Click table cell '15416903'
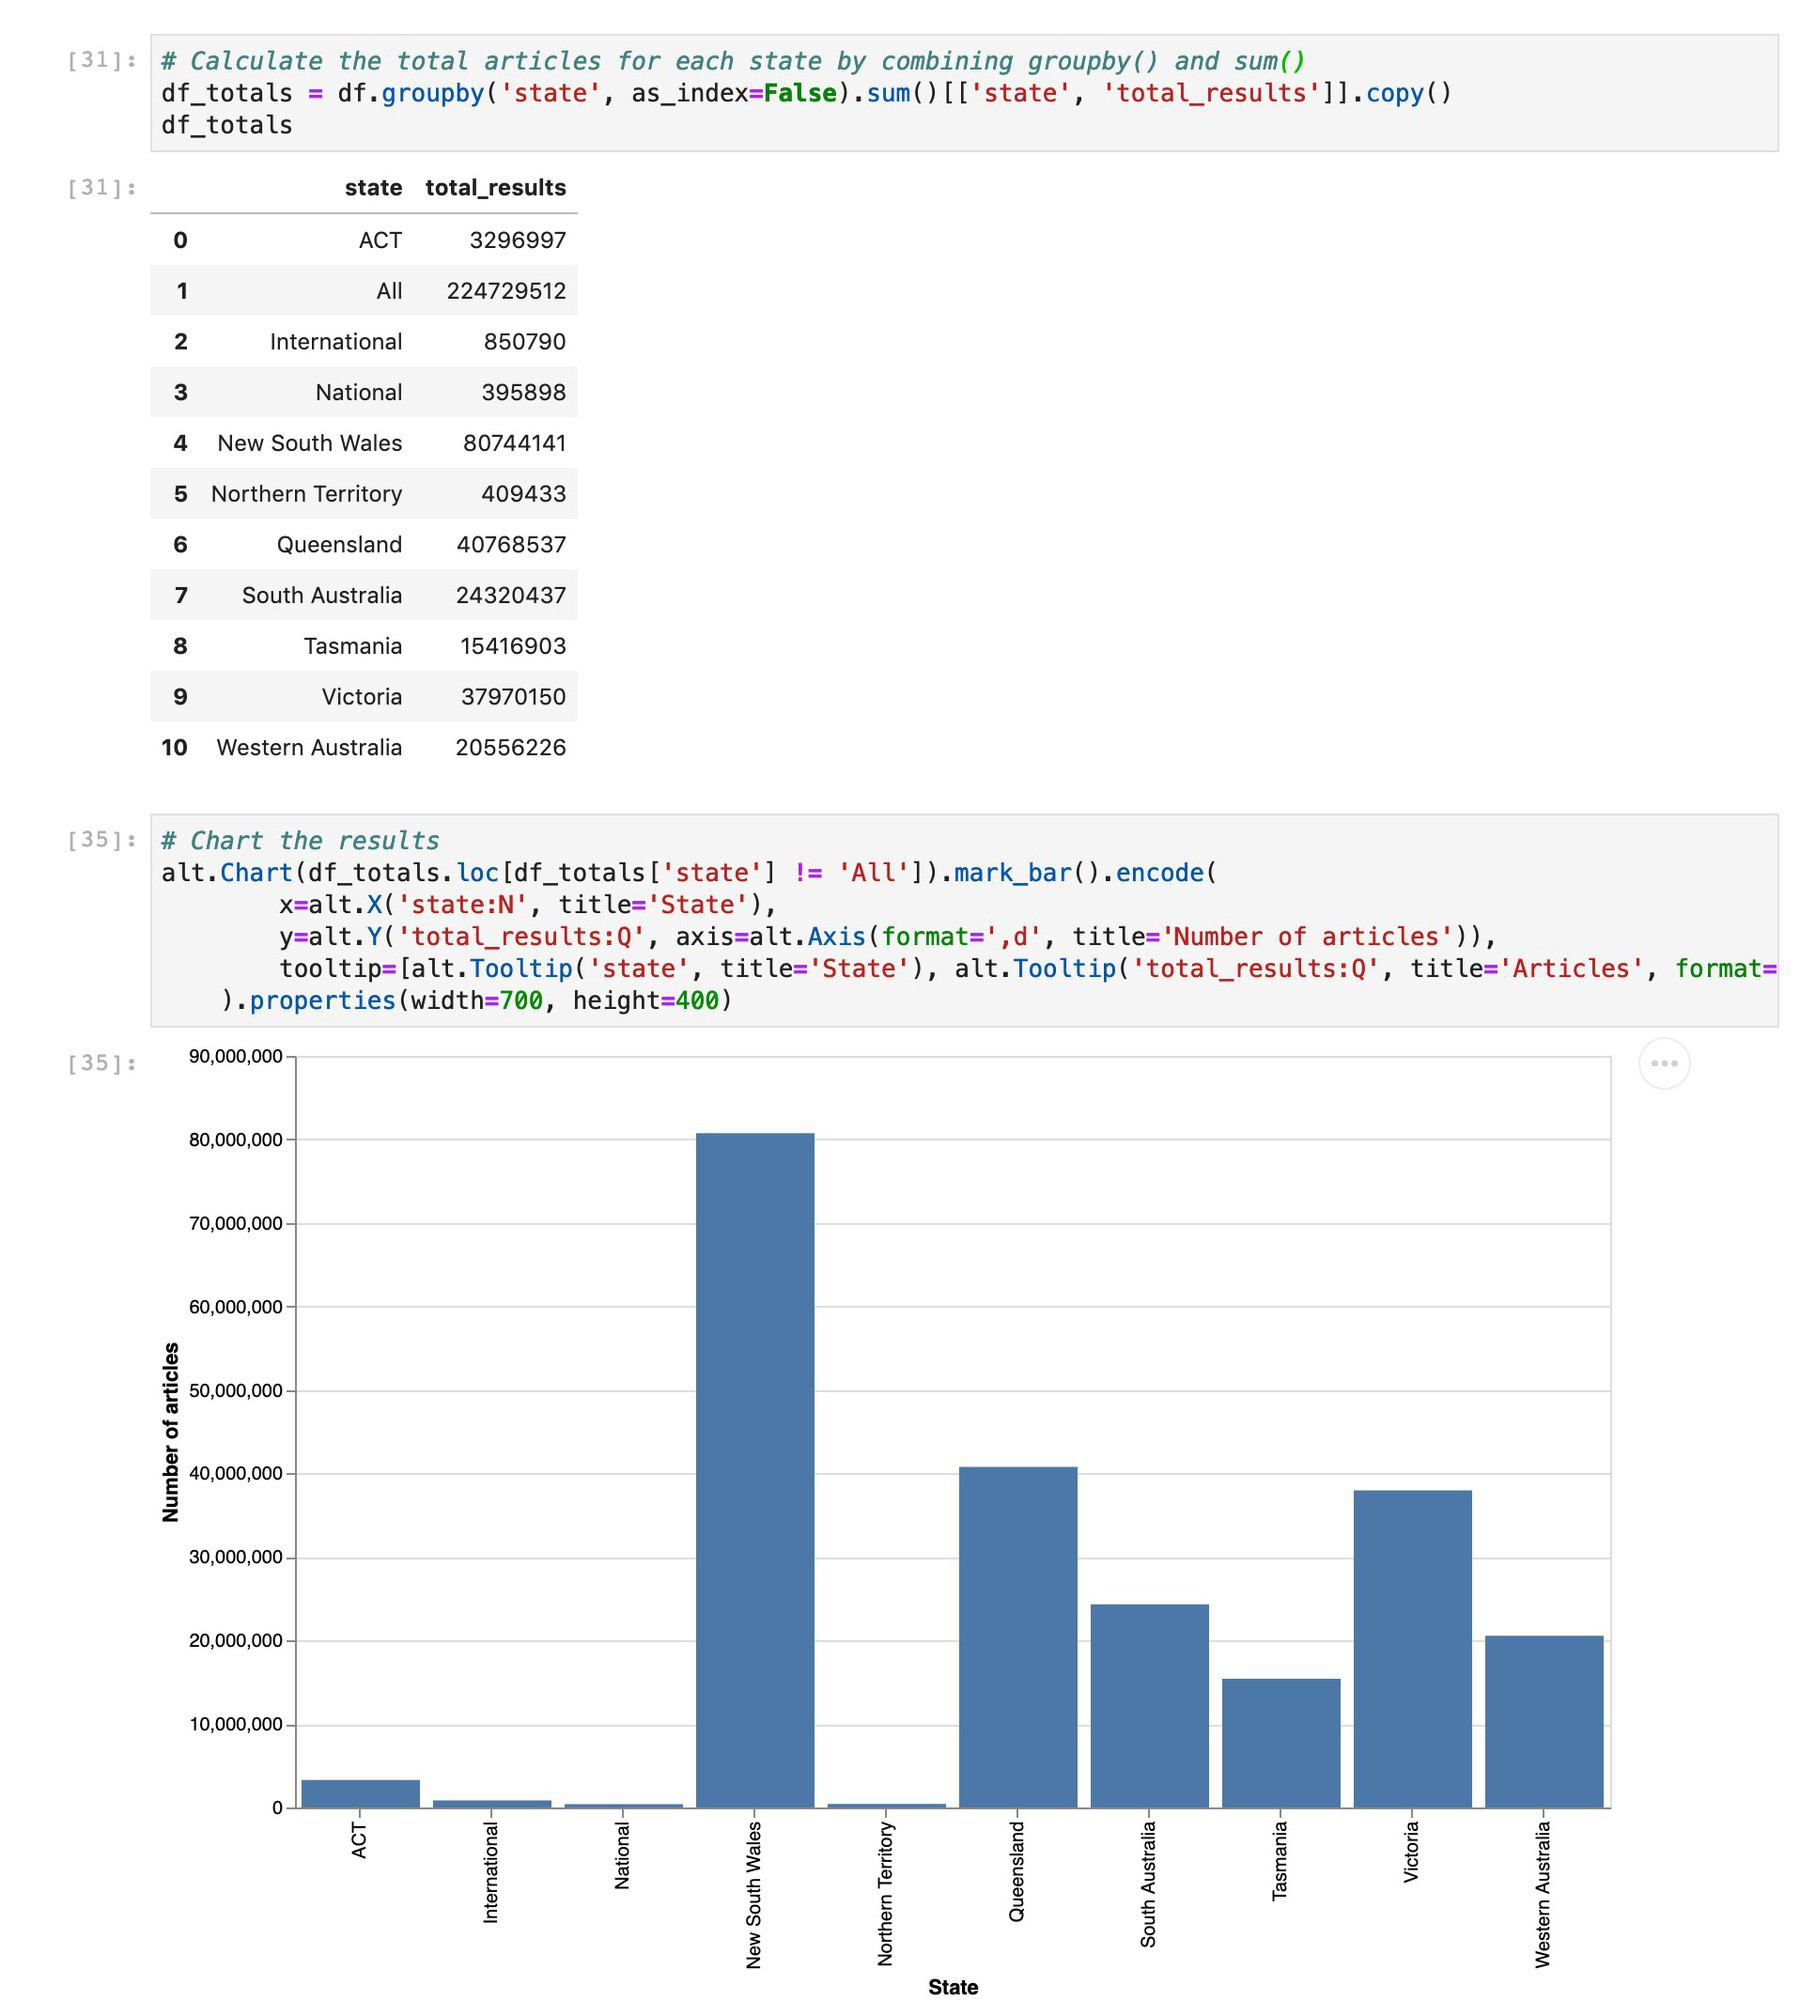 click(x=513, y=646)
